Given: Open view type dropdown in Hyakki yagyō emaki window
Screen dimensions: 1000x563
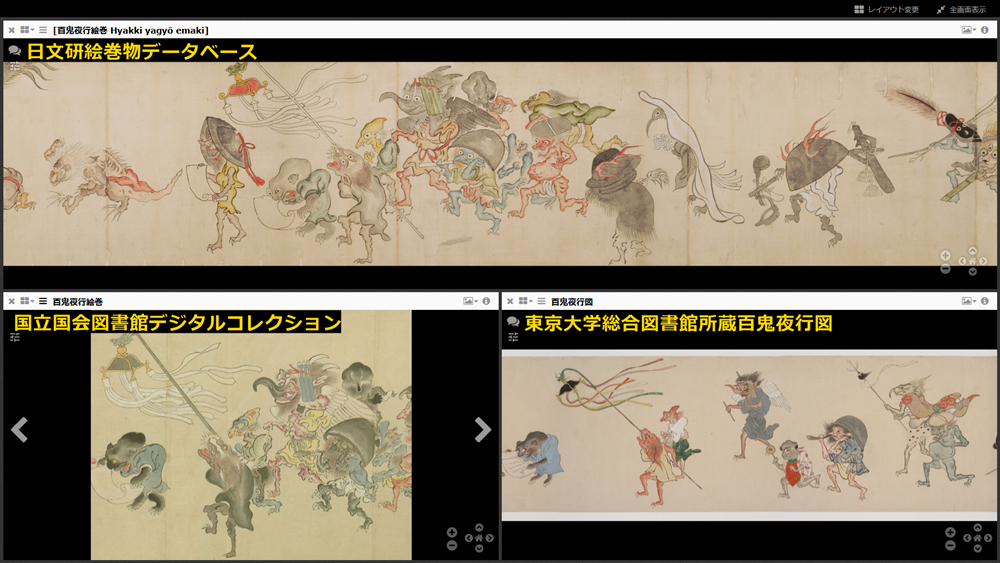Looking at the screenshot, I should pos(969,30).
